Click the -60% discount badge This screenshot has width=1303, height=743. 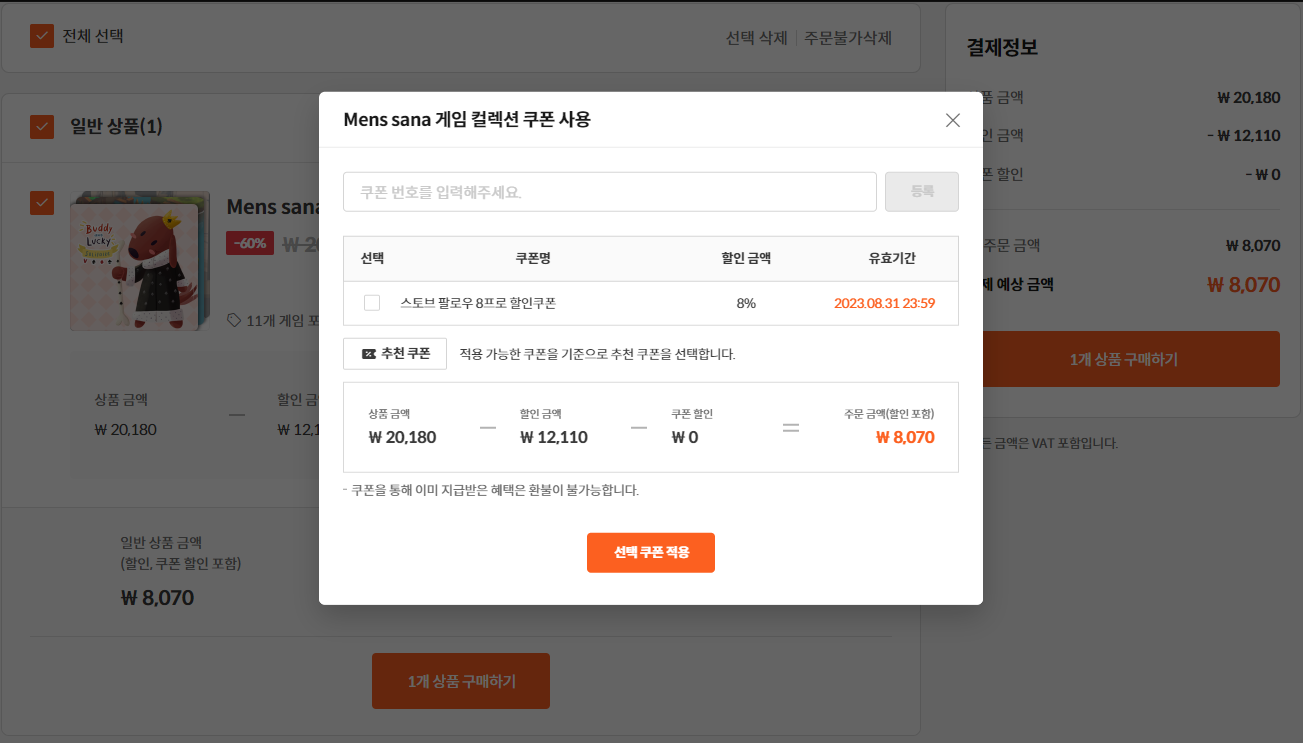coord(249,243)
